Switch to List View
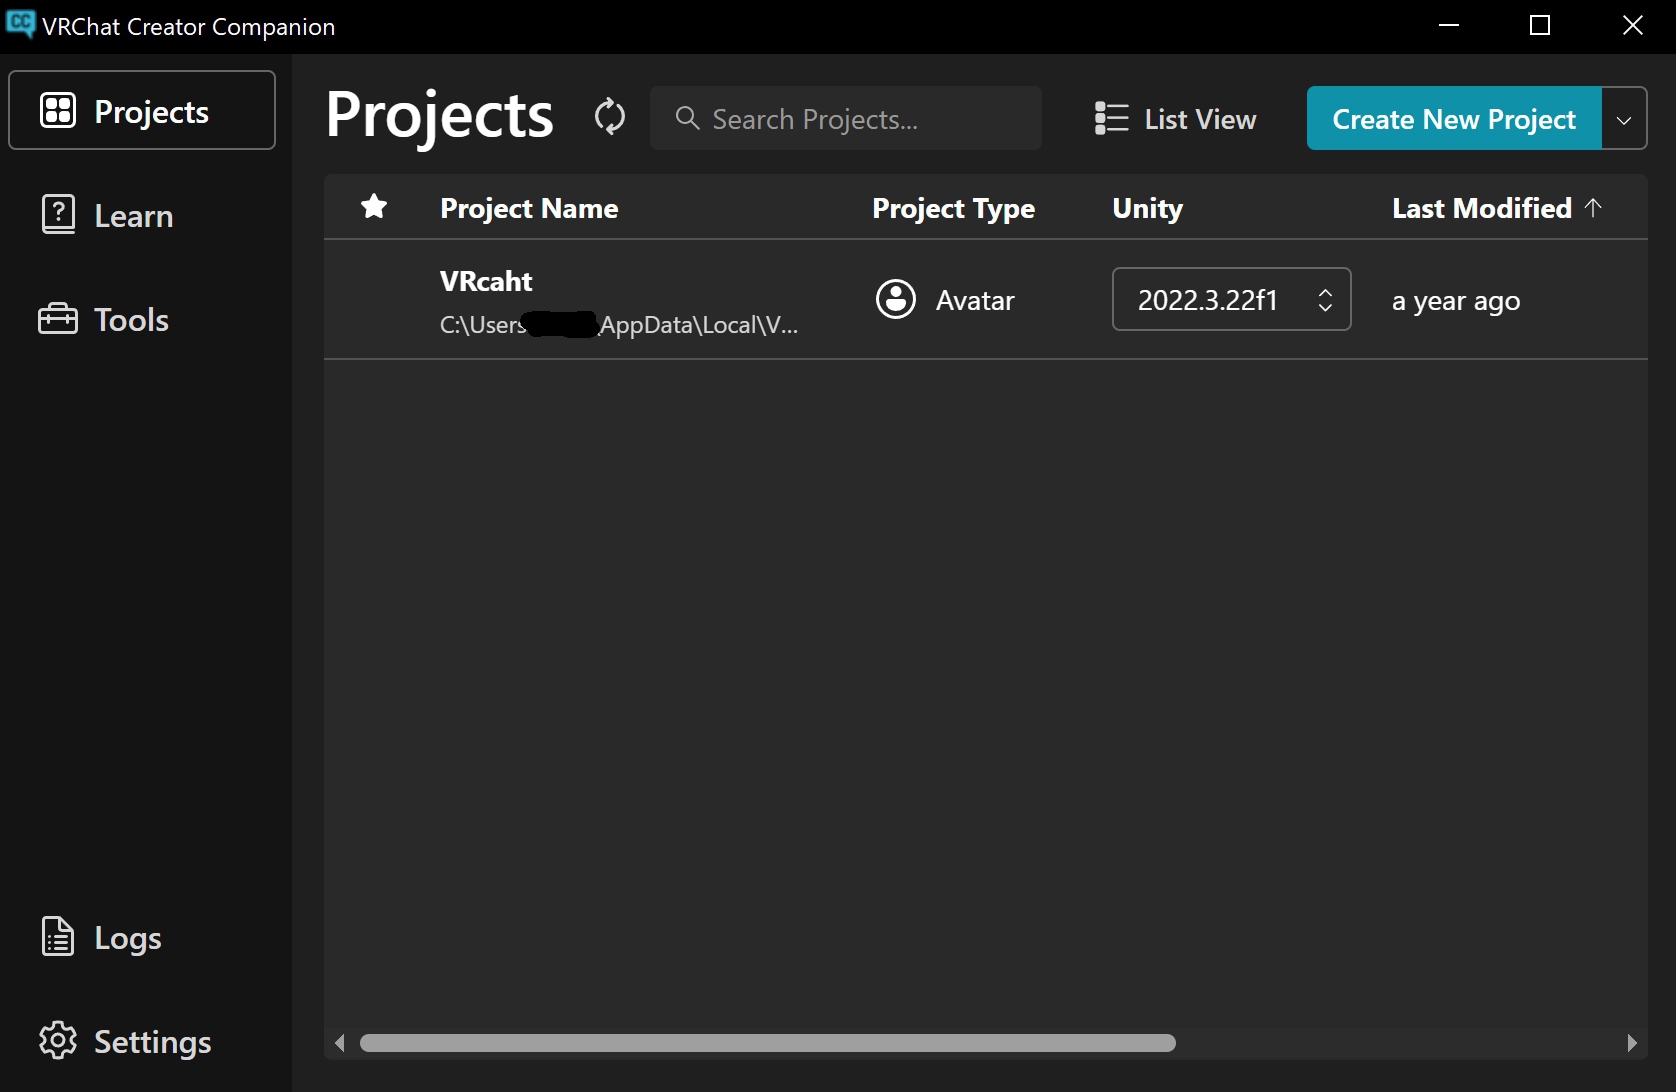This screenshot has height=1092, width=1676. pyautogui.click(x=1176, y=119)
